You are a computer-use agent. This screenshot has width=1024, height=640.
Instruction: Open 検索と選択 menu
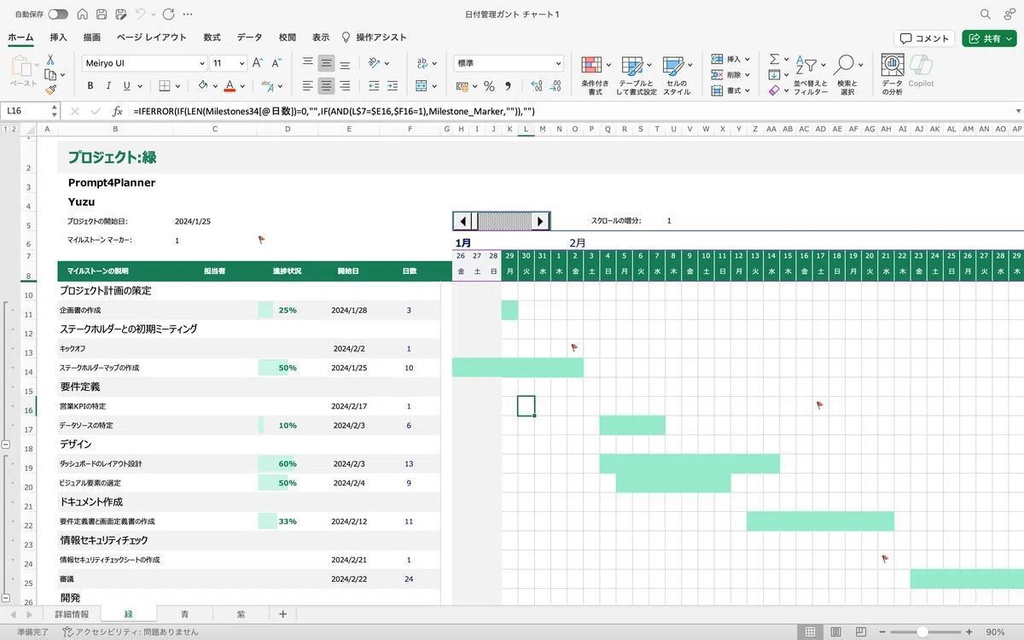pyautogui.click(x=847, y=75)
